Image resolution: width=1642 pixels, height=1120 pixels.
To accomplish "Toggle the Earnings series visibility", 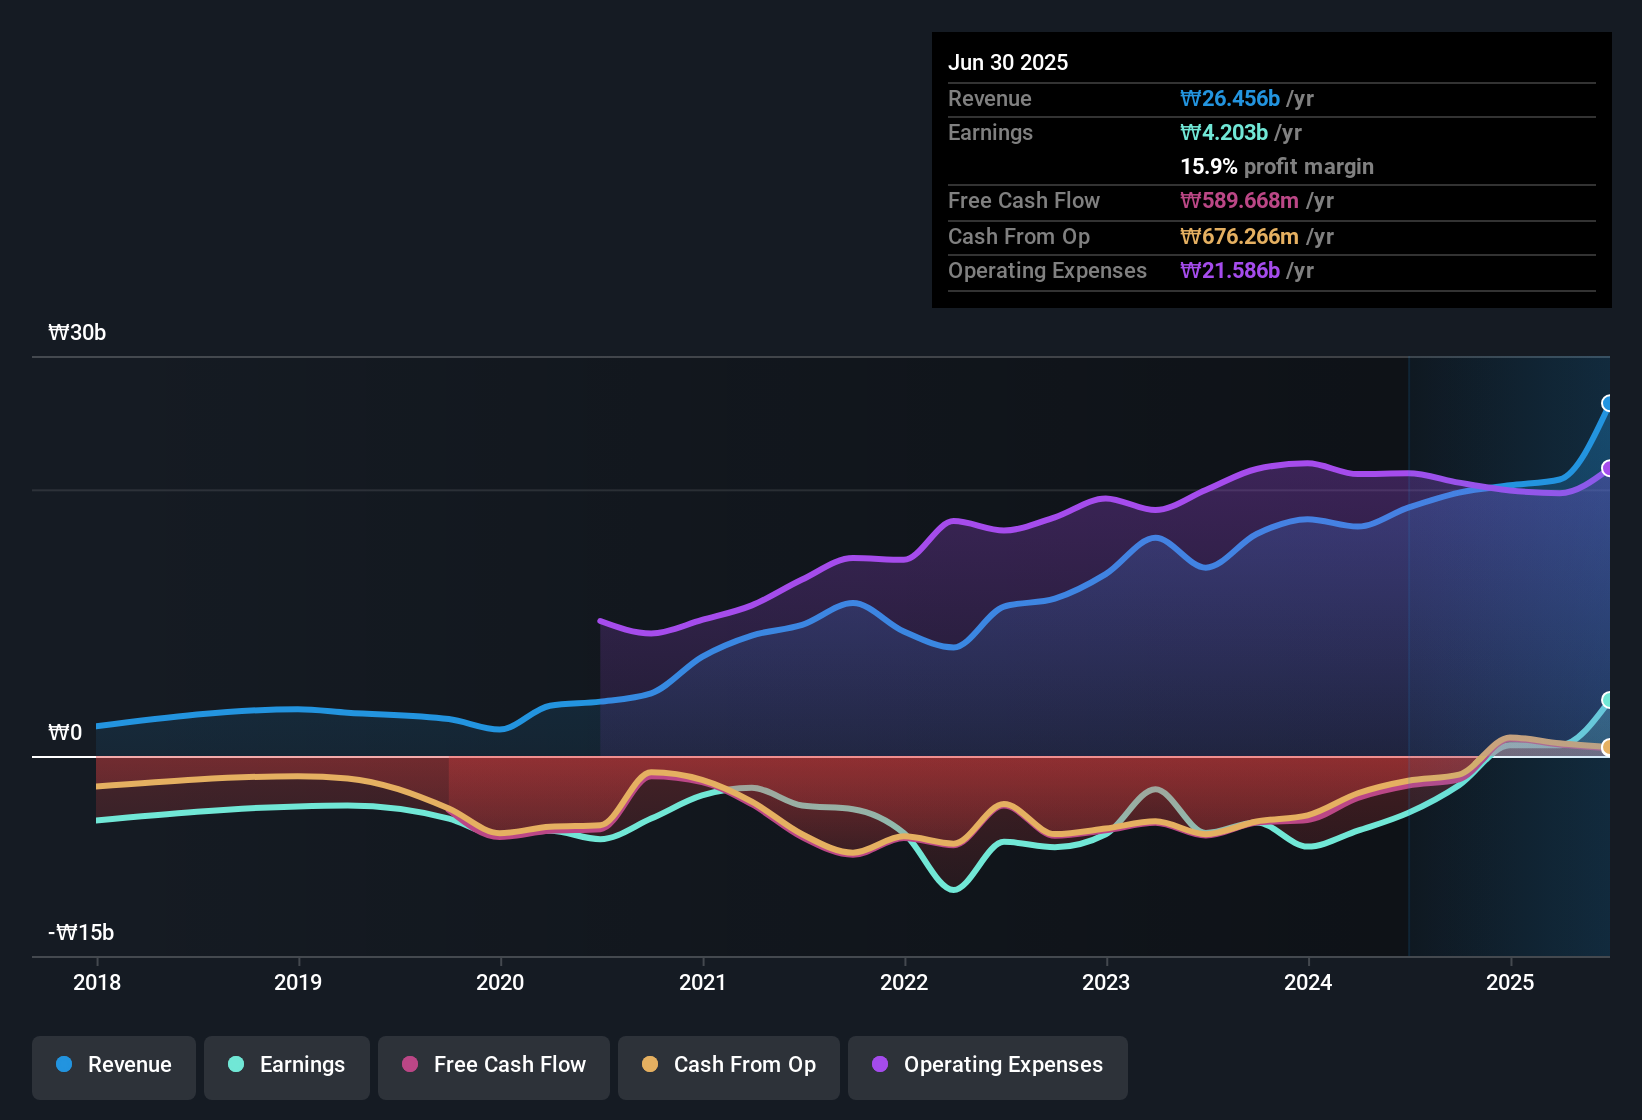I will tap(286, 1065).
